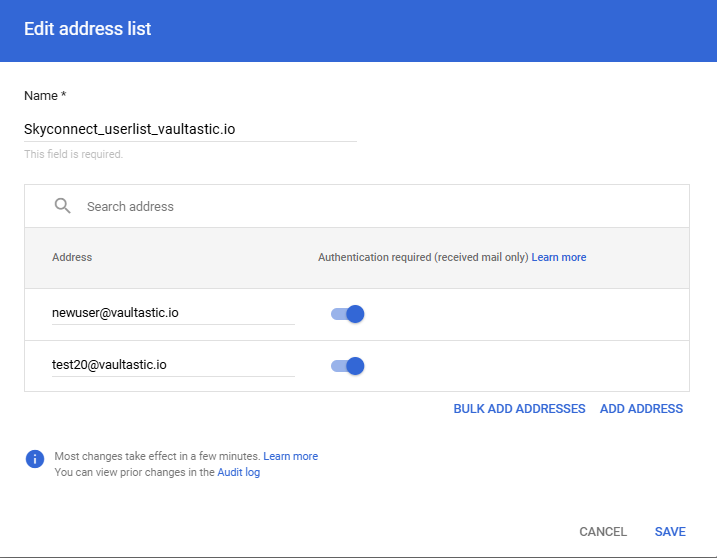Edit the test20@vaultastic.io address field

(x=173, y=365)
